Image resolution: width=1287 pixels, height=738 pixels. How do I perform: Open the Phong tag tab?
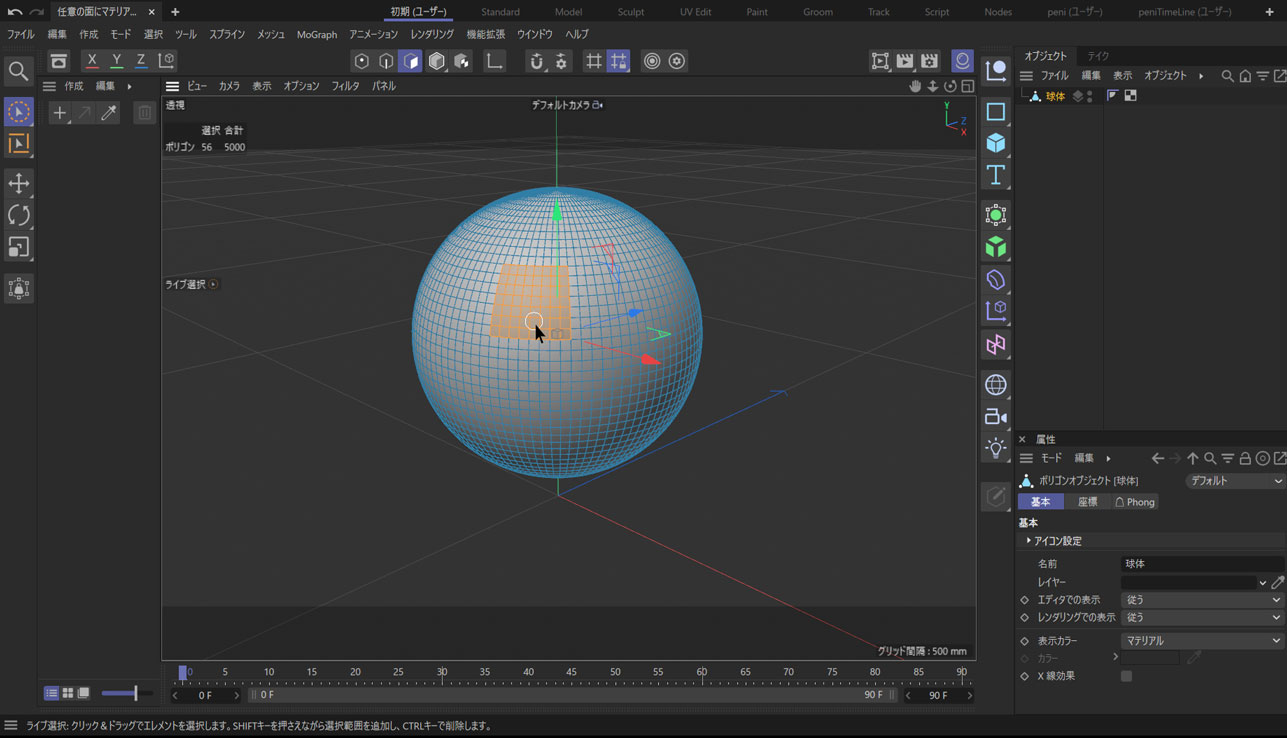(1135, 502)
